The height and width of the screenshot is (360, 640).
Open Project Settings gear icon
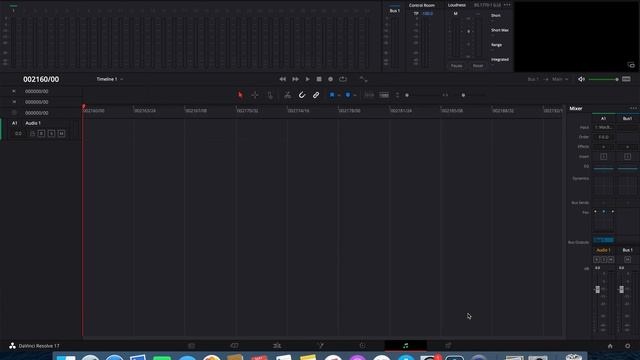tap(627, 346)
